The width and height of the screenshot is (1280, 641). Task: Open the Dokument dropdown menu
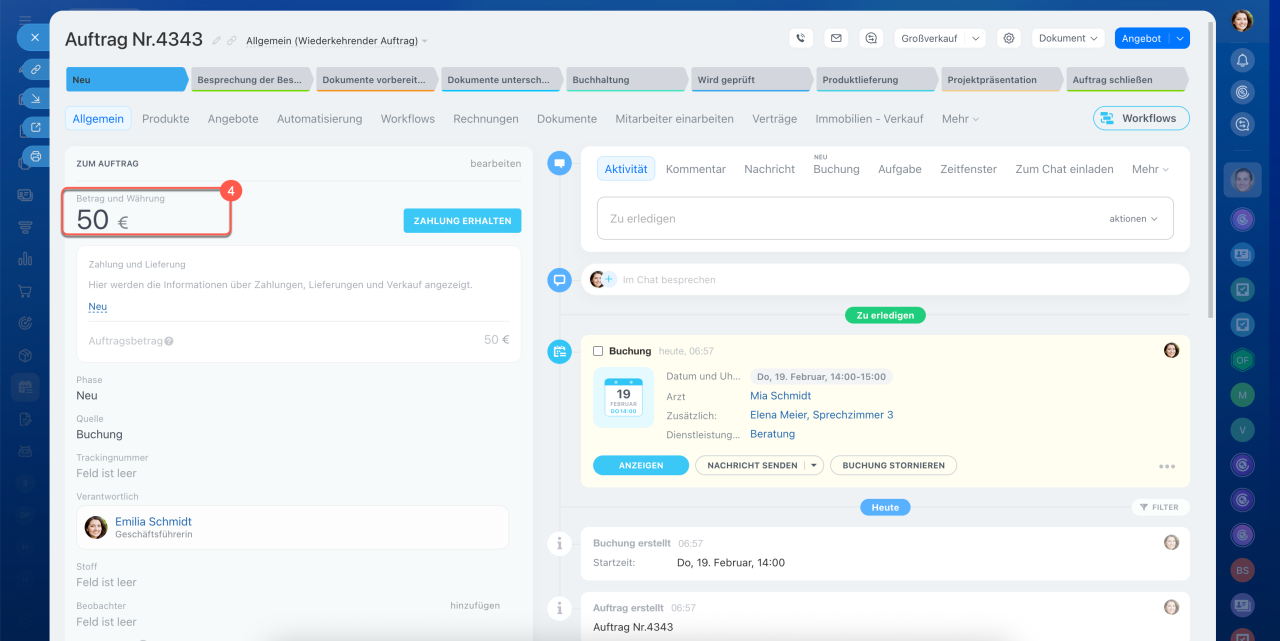click(1067, 38)
